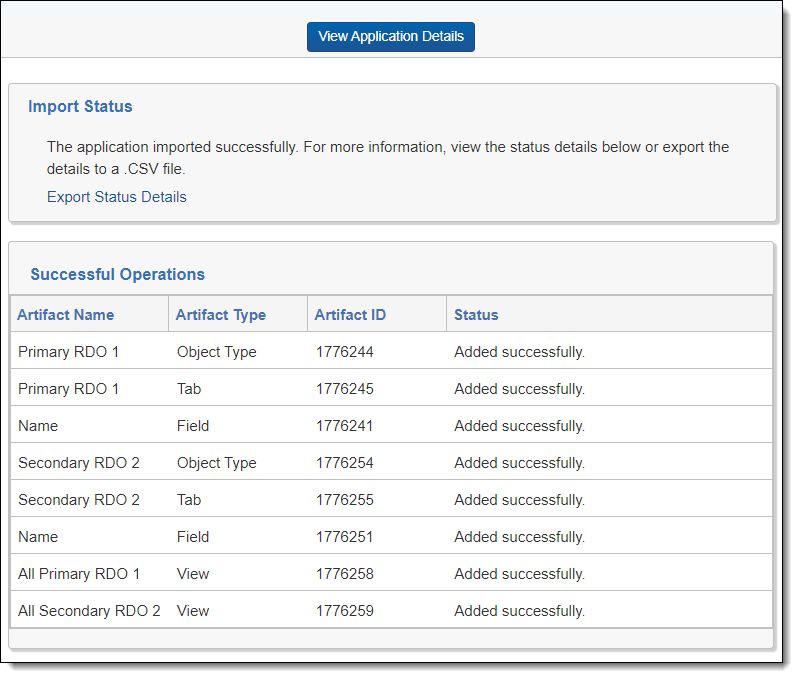This screenshot has height=678, width=798.
Task: Select the Artifact Name column header
Action: (66, 315)
